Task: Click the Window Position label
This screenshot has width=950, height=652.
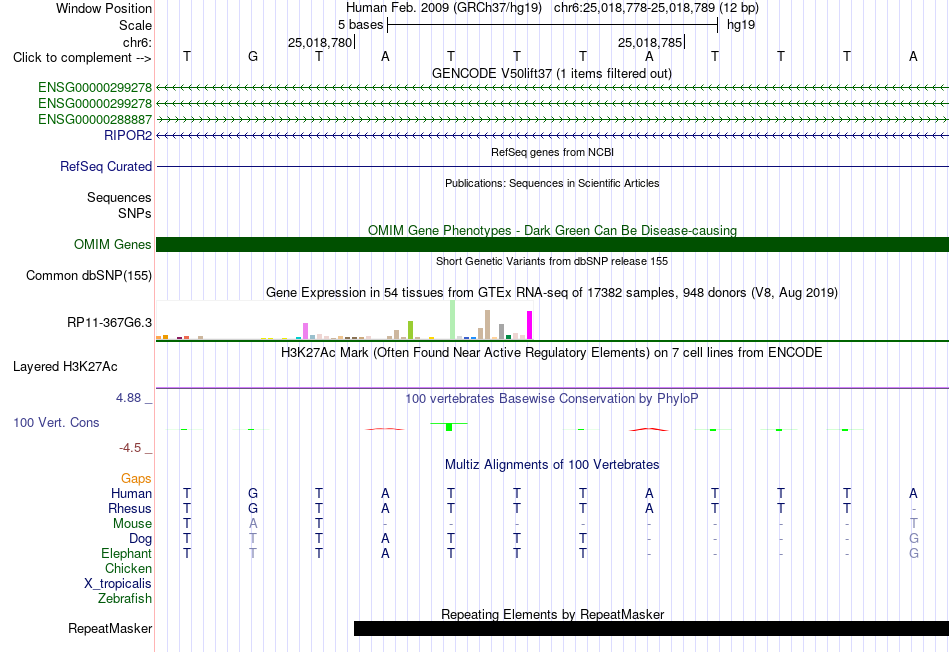Action: click(104, 8)
